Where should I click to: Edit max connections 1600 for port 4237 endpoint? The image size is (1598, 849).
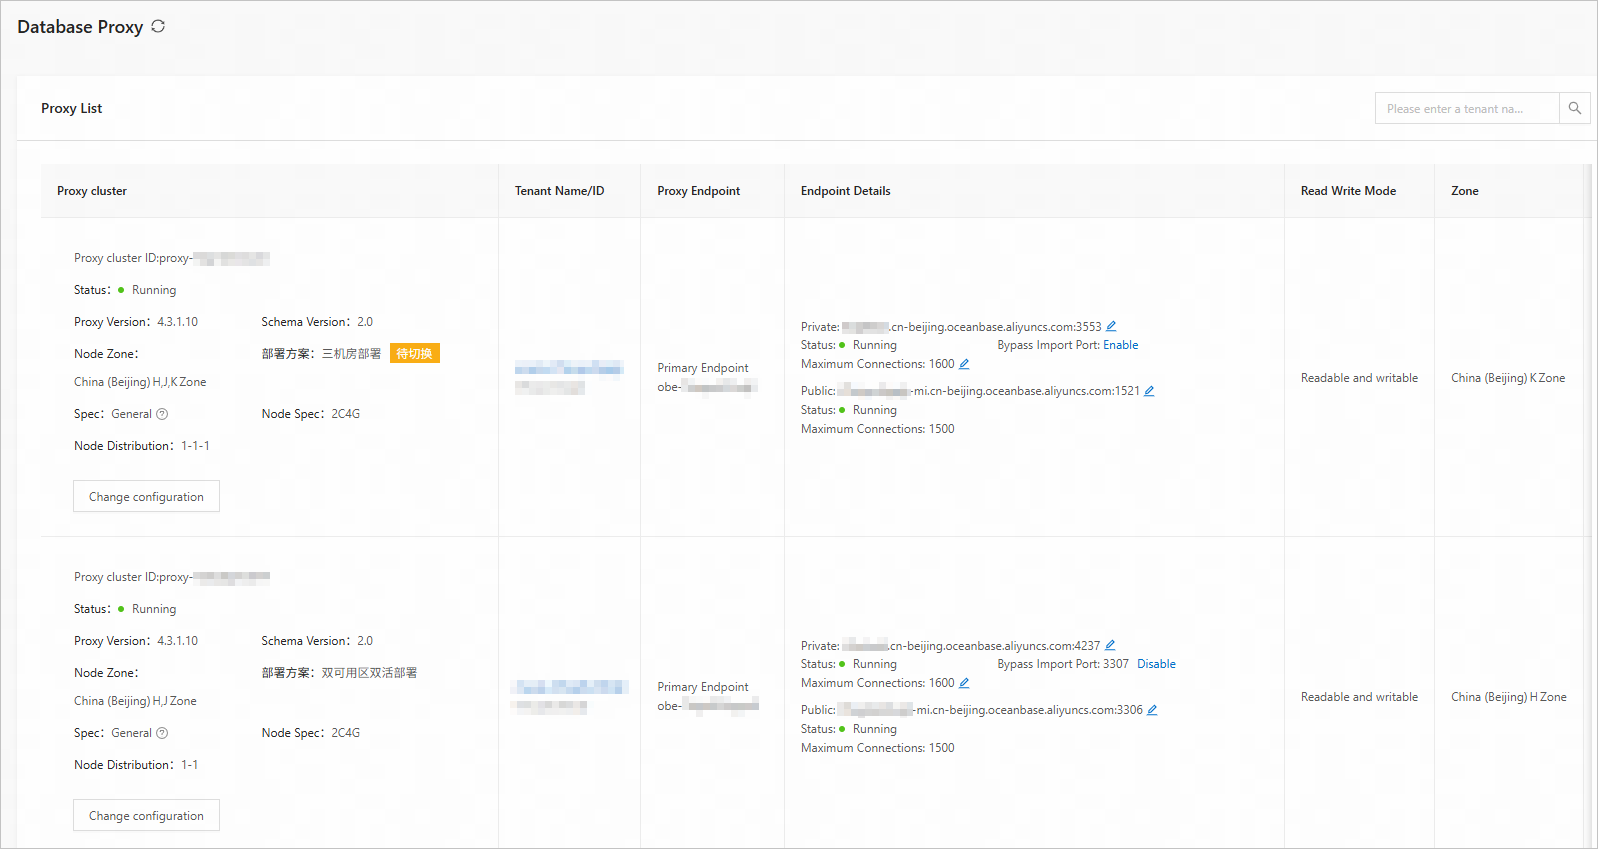[x=964, y=683]
